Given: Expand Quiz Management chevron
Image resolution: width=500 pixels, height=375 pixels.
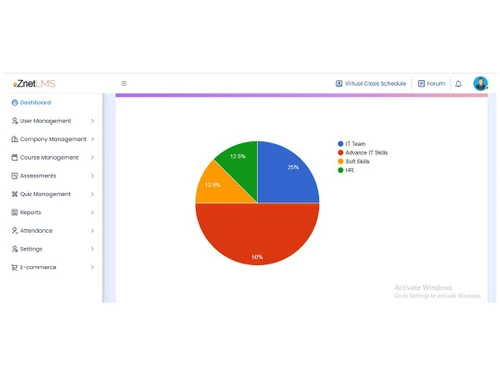Looking at the screenshot, I should click(92, 194).
